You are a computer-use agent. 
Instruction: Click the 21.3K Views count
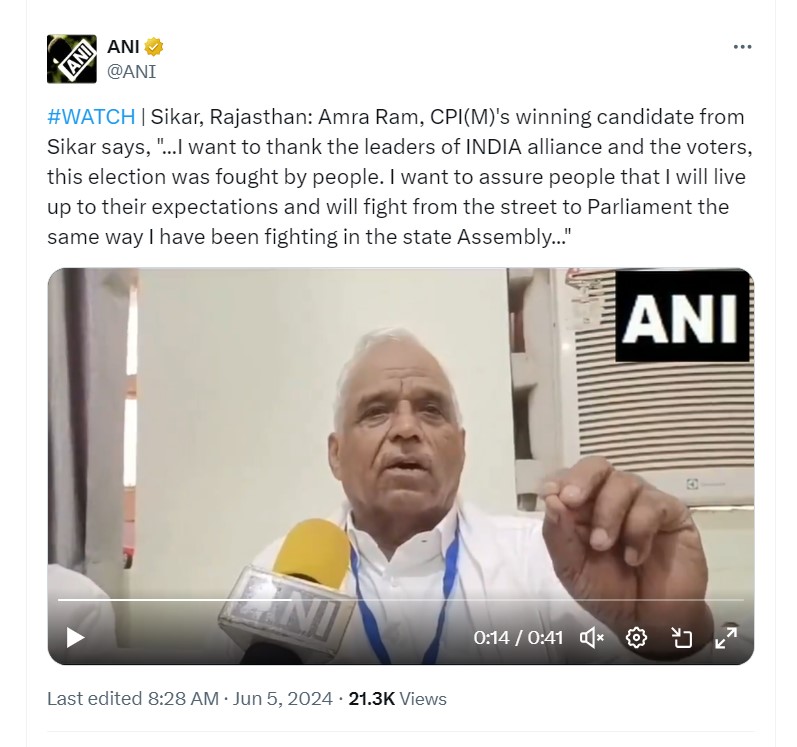point(397,699)
